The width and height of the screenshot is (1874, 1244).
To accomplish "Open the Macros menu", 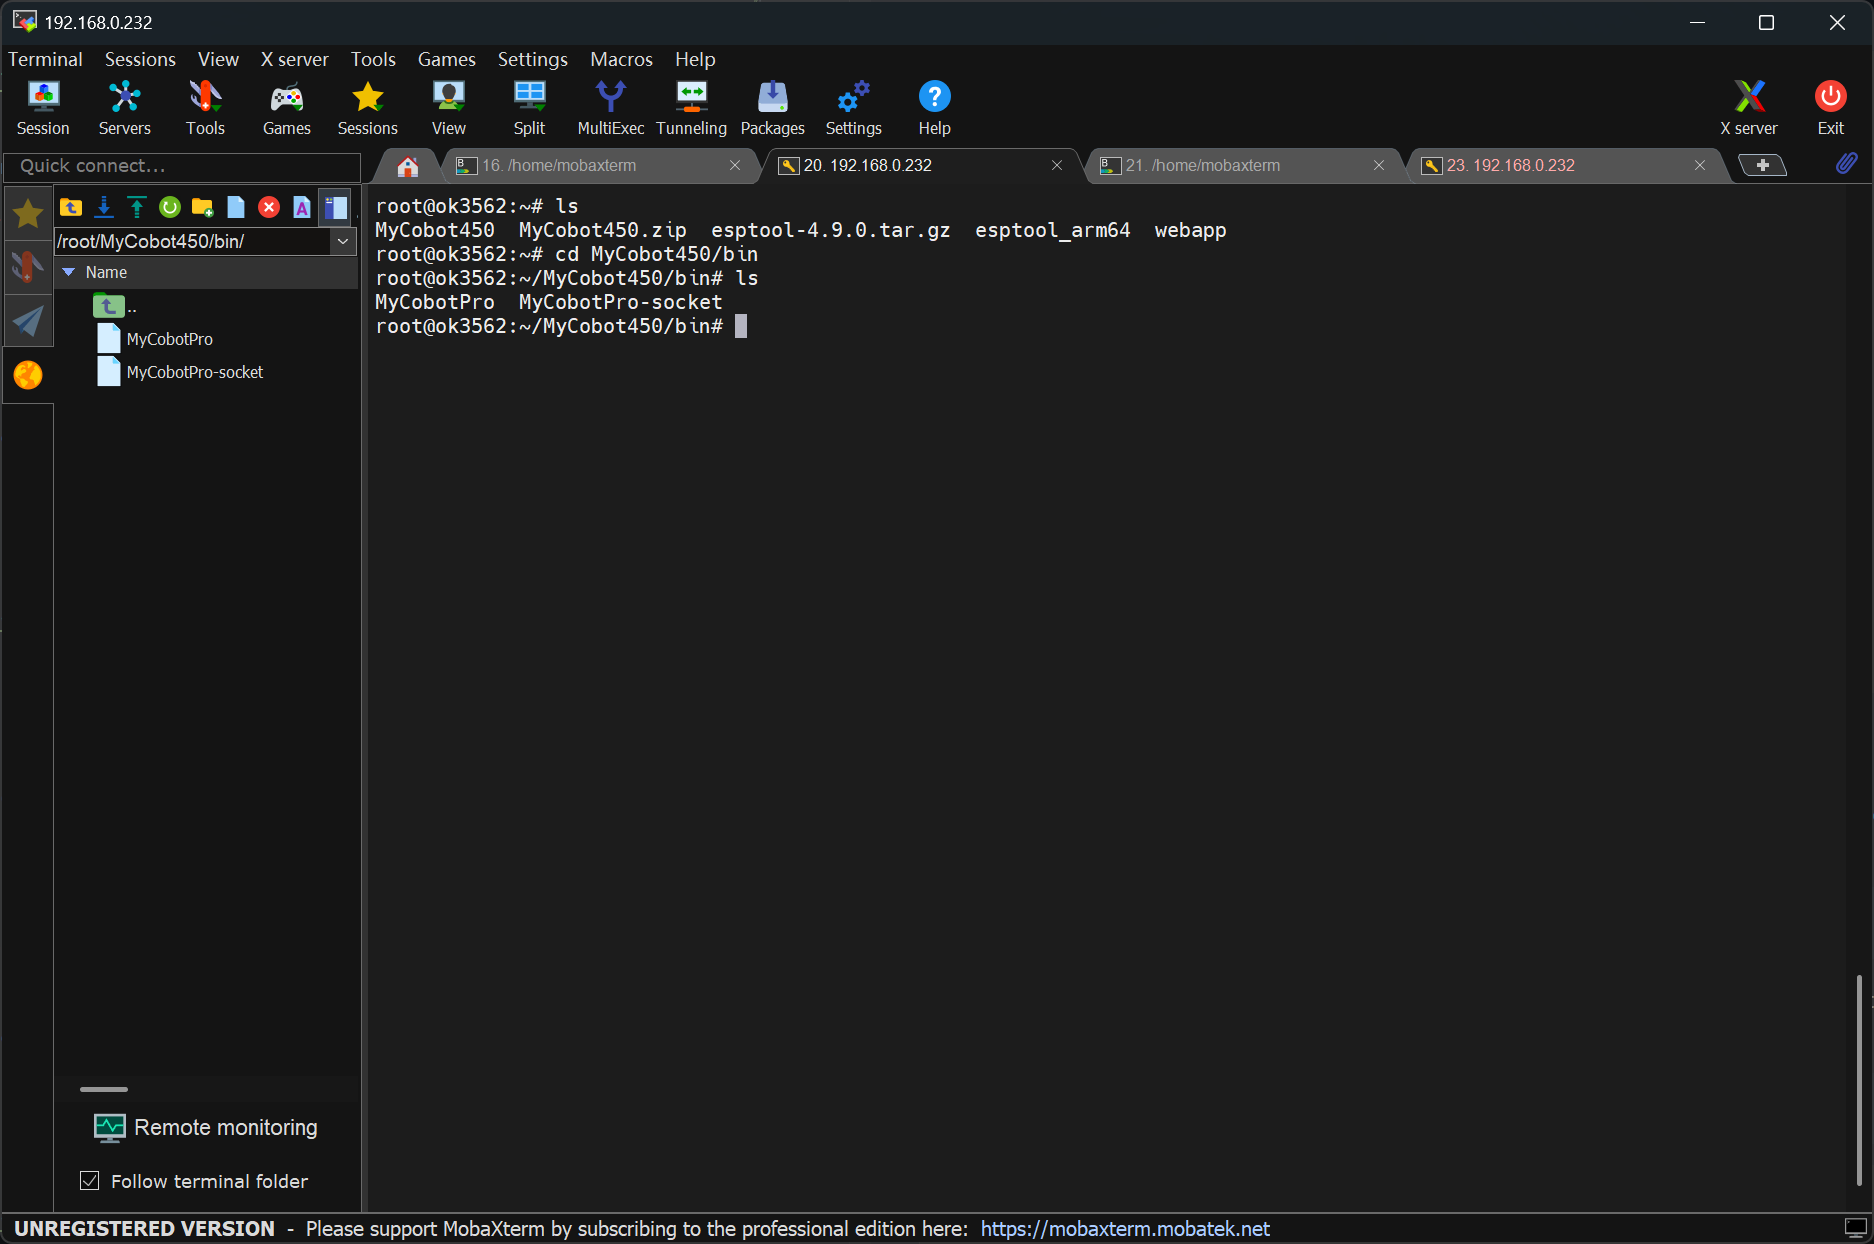I will 621,59.
